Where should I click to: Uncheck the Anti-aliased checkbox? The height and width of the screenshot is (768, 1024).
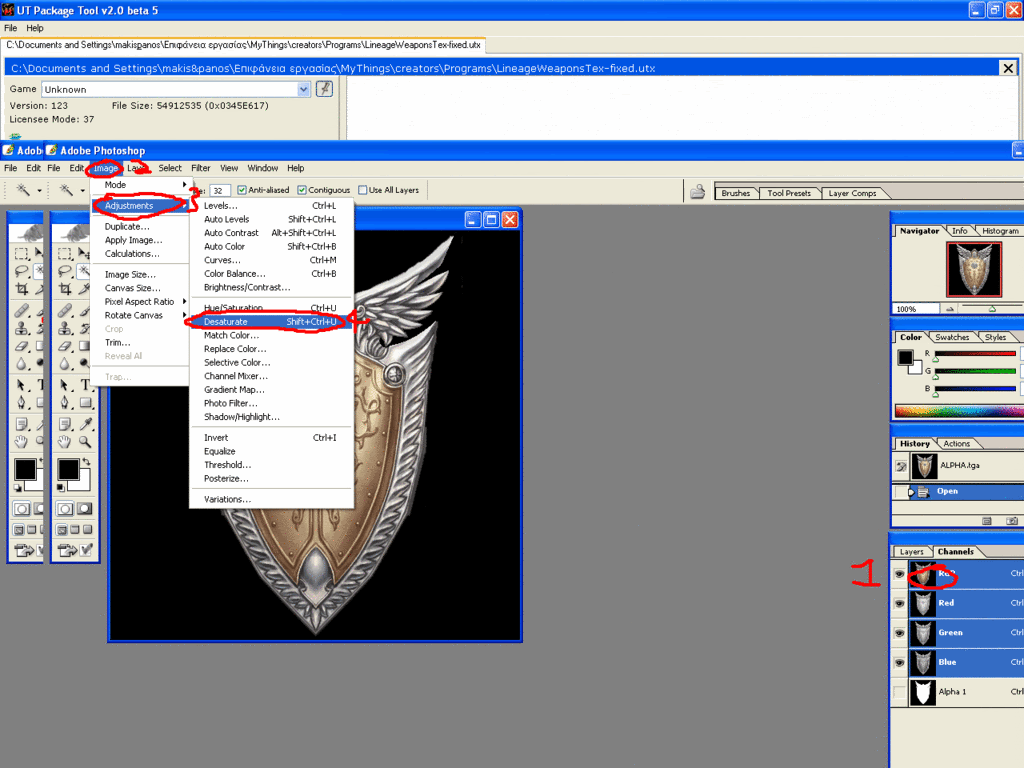coord(242,190)
